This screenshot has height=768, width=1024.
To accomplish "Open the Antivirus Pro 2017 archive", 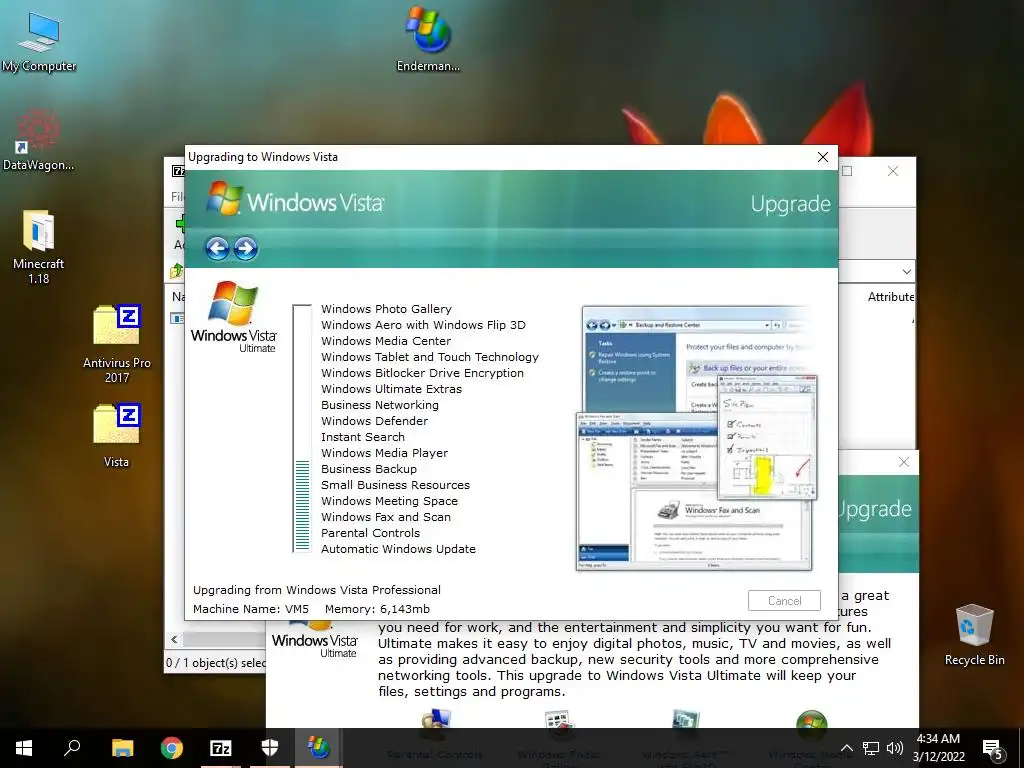I will point(117,345).
